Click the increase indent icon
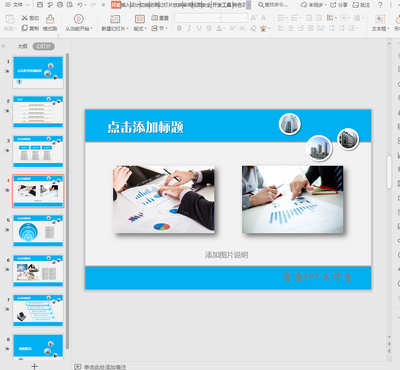The width and height of the screenshot is (400, 370). coord(319,18)
